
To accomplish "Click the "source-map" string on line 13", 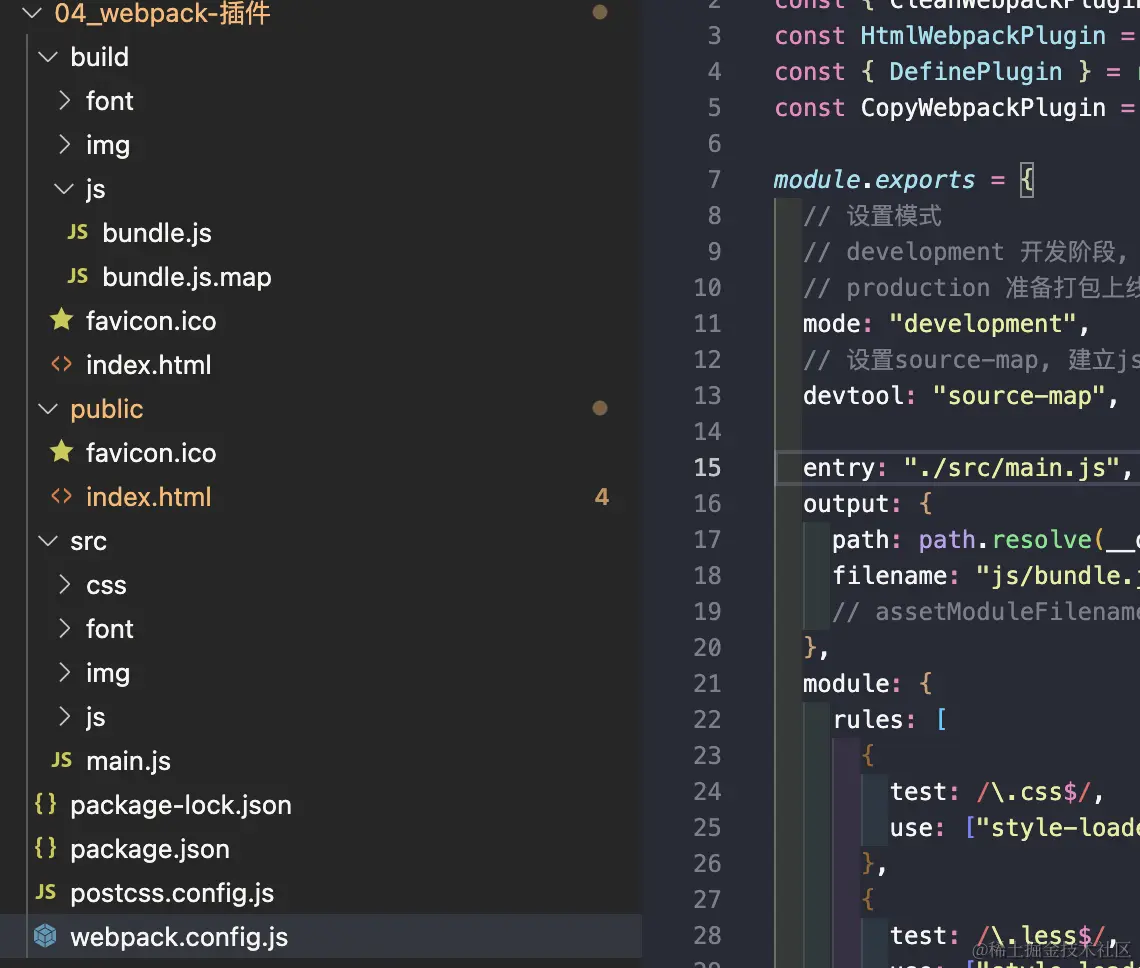I will [1019, 395].
